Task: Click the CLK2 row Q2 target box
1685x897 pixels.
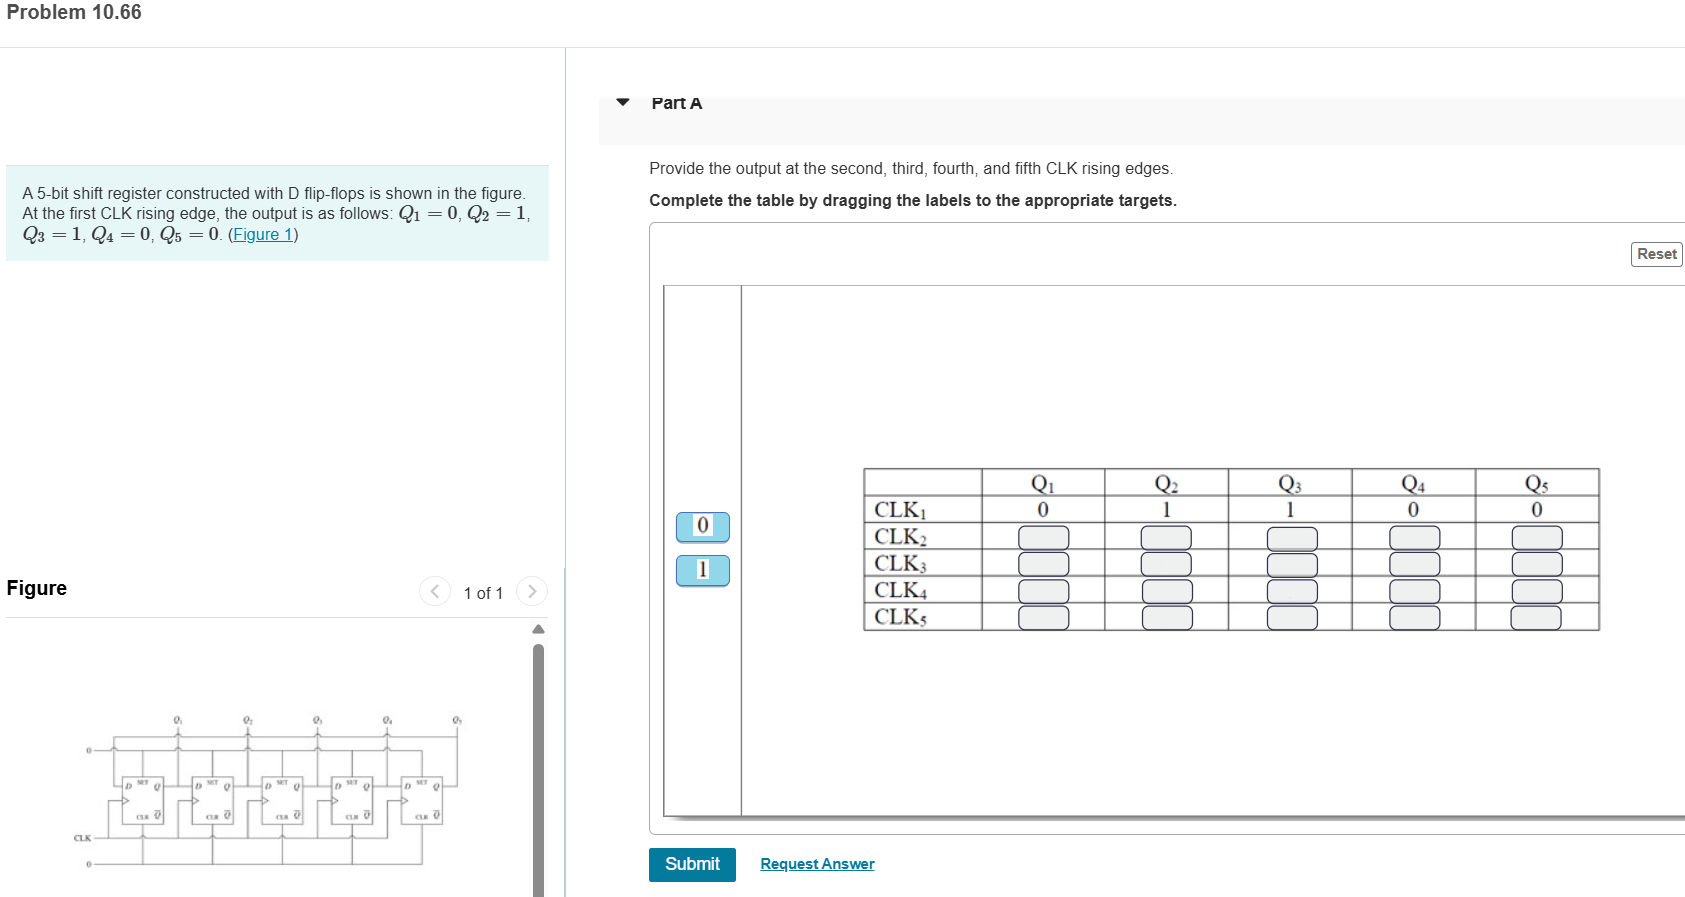Action: (1166, 538)
